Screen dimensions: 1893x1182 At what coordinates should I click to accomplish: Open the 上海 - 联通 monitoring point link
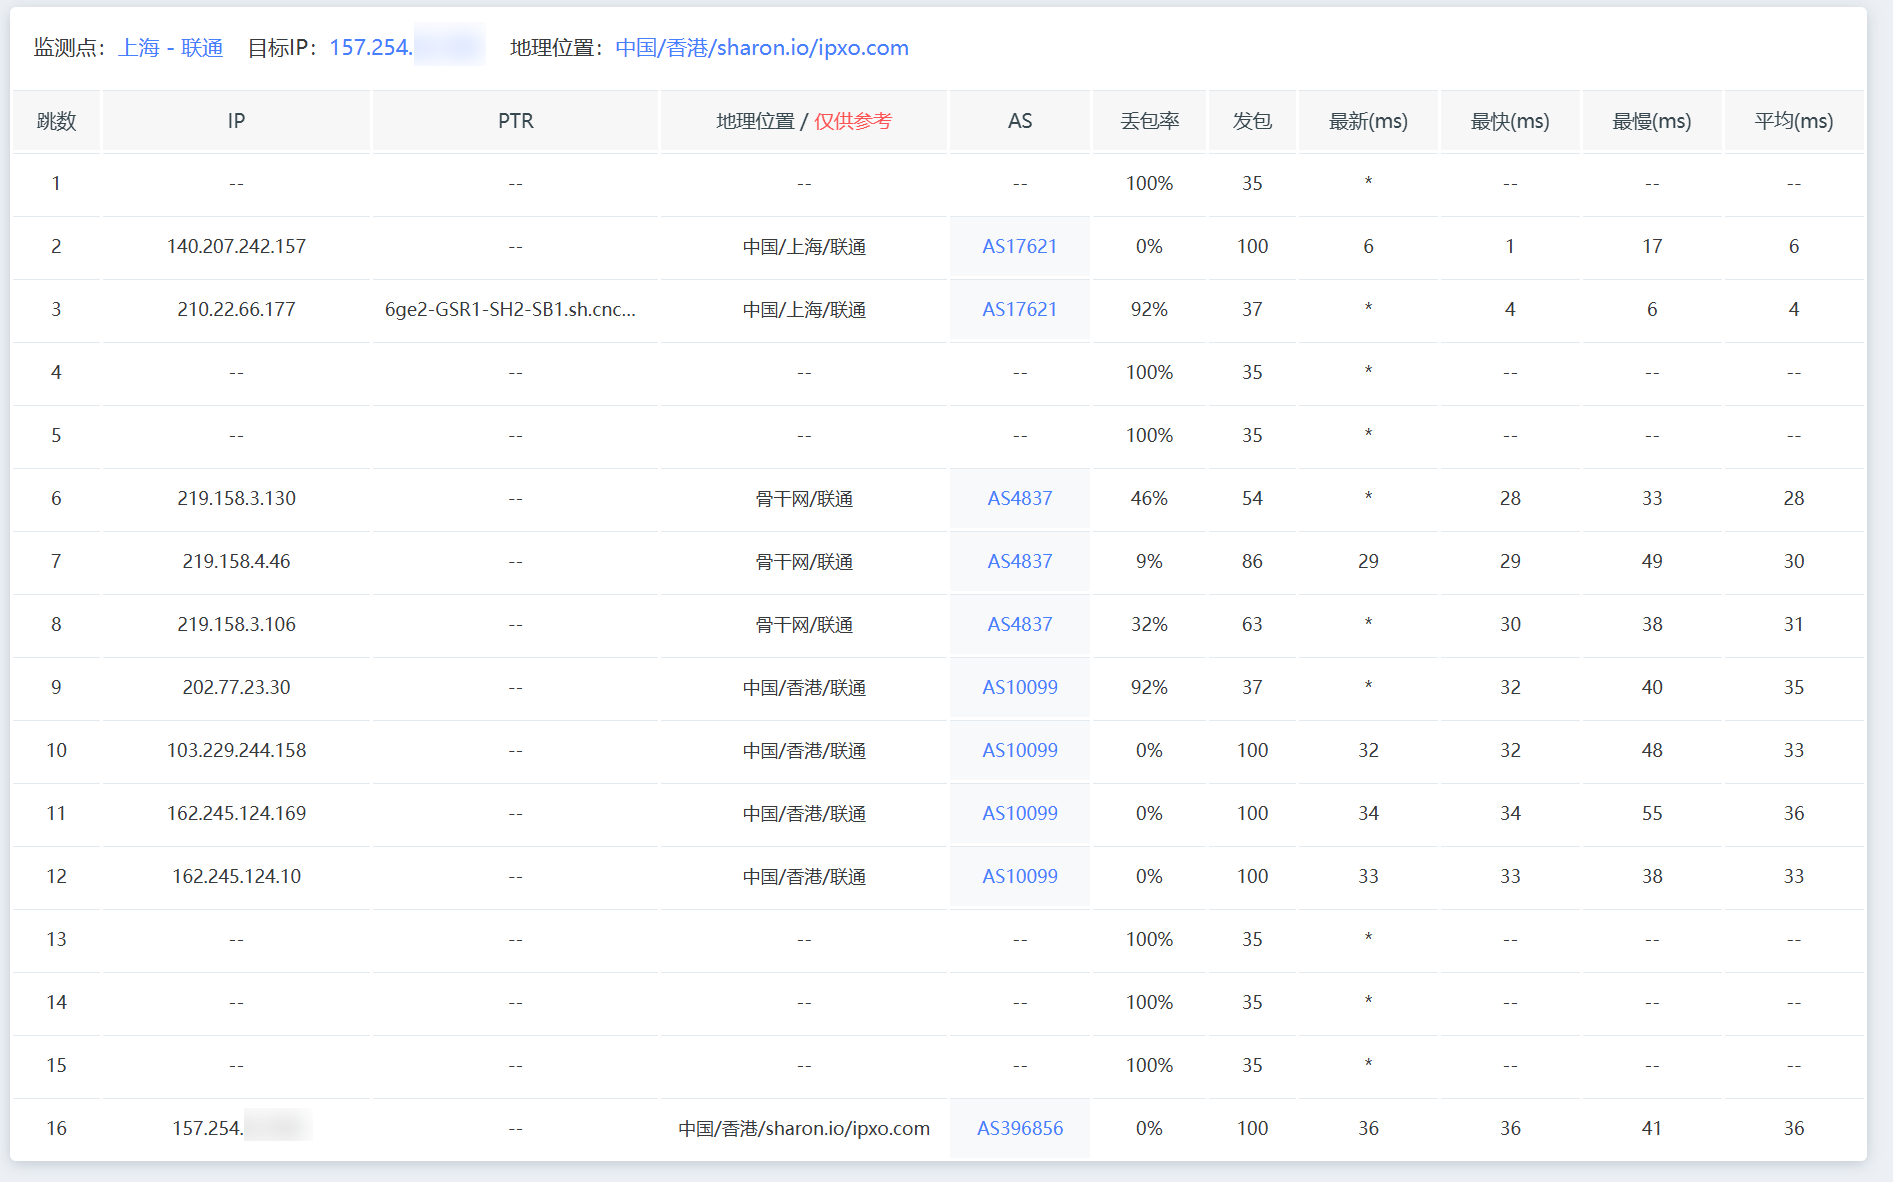tap(170, 48)
